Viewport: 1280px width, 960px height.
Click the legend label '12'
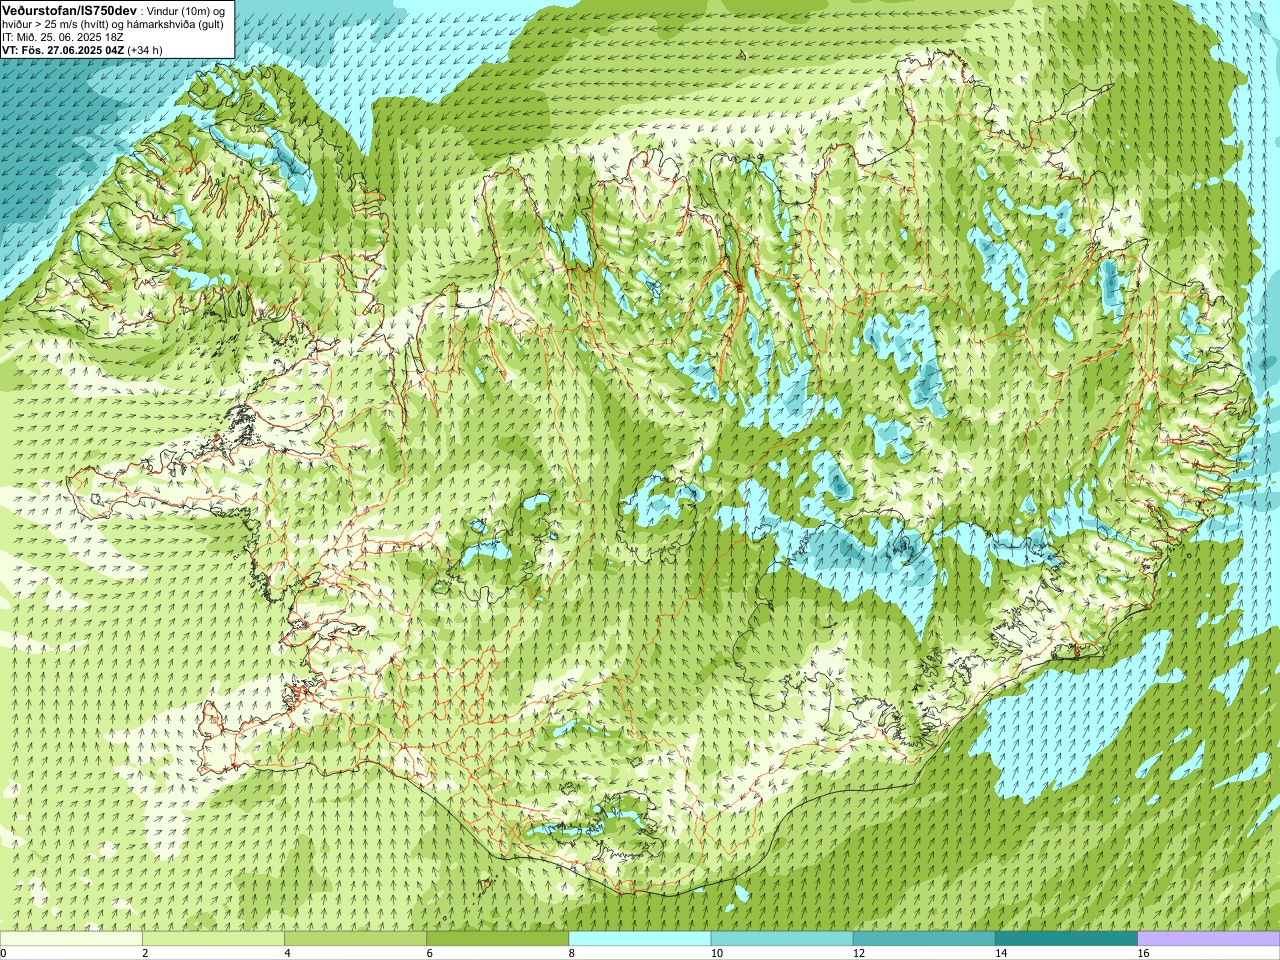pyautogui.click(x=858, y=953)
